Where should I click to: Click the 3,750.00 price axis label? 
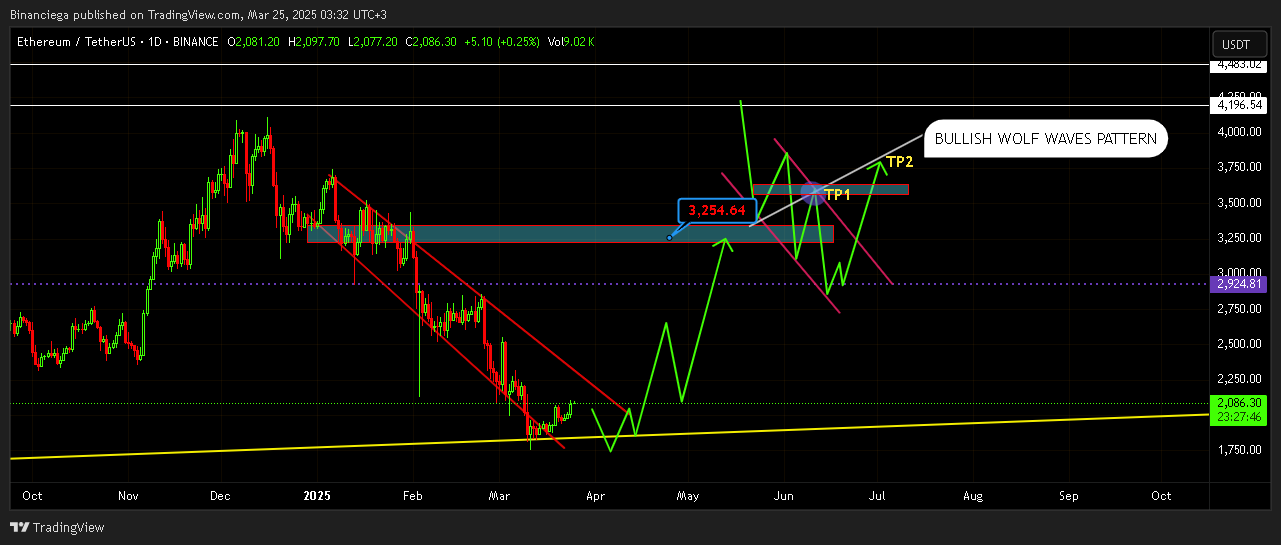pyautogui.click(x=1238, y=168)
